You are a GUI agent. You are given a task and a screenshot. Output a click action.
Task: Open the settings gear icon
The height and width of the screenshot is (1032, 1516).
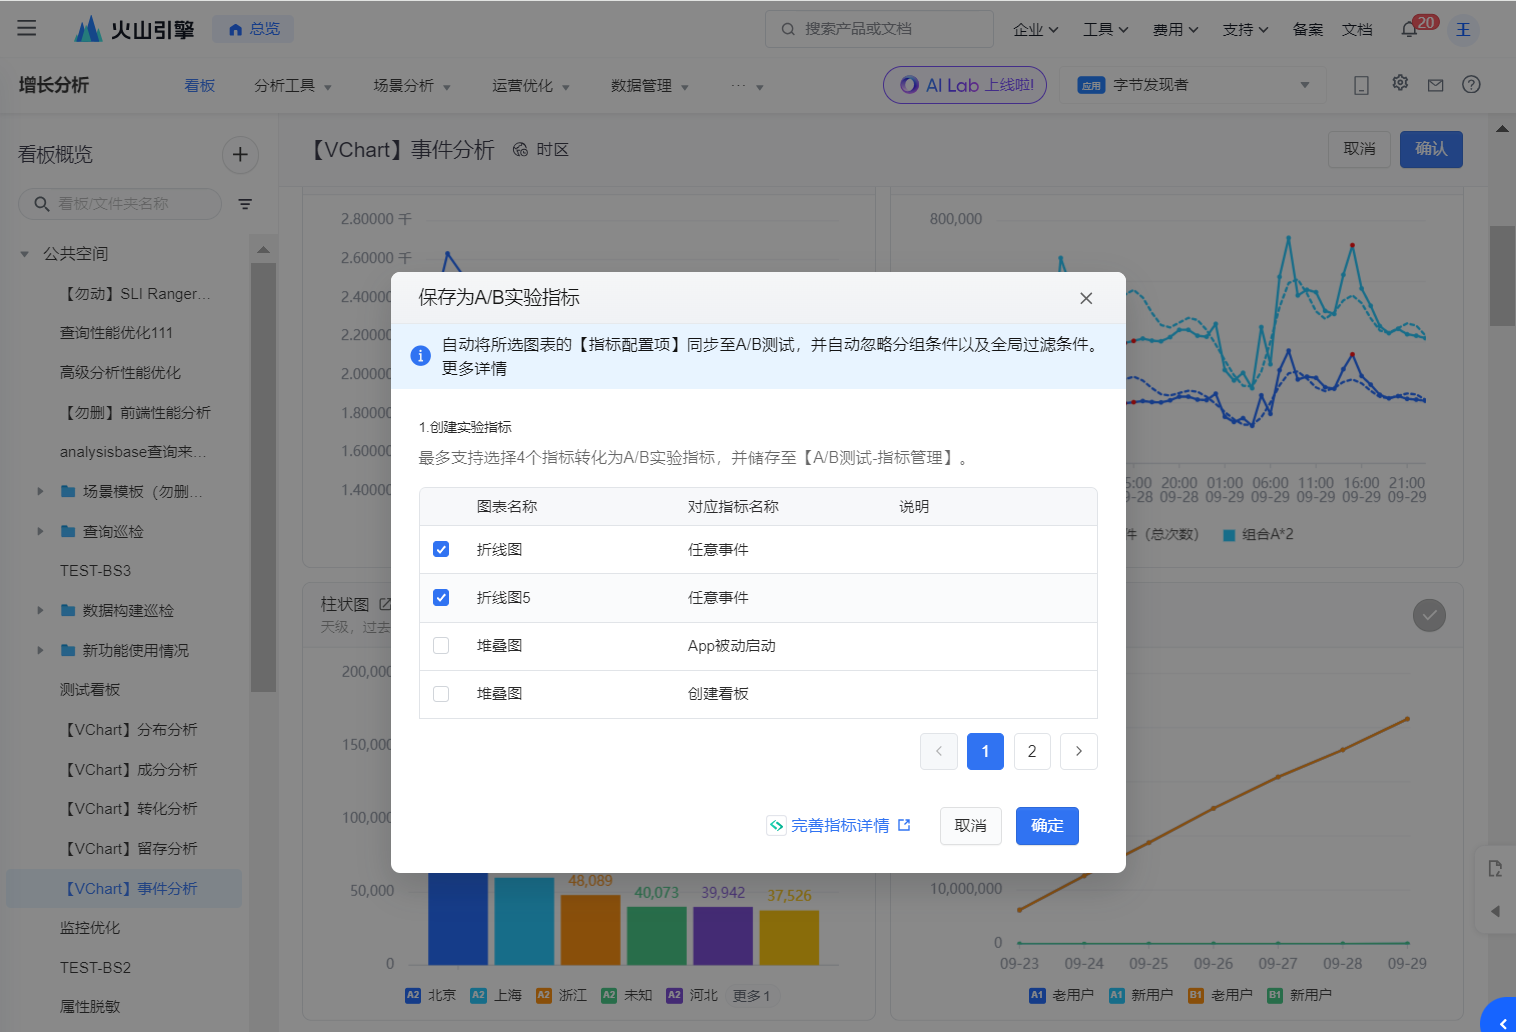coord(1400,83)
